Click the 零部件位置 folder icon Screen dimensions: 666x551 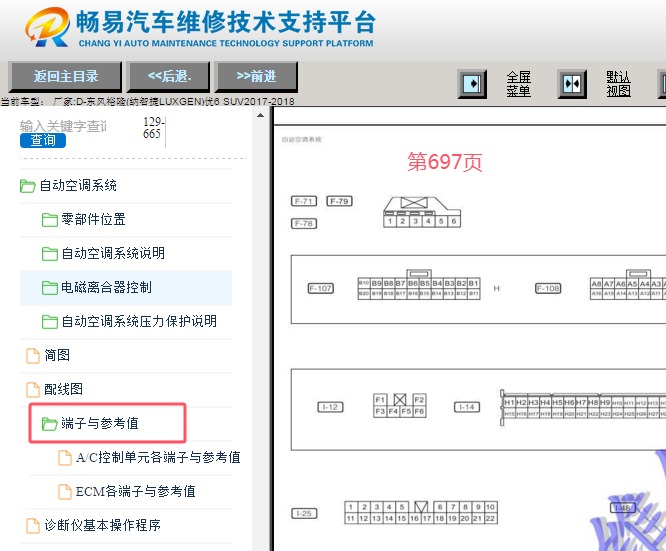point(50,220)
